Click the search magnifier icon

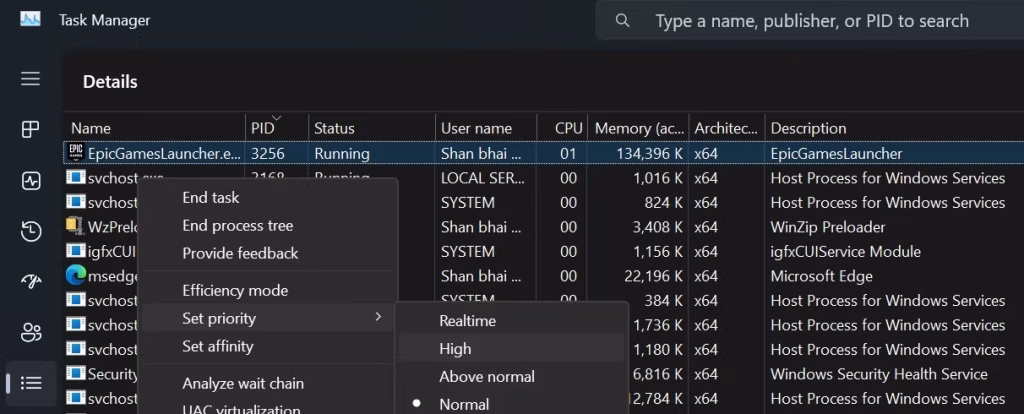[622, 21]
